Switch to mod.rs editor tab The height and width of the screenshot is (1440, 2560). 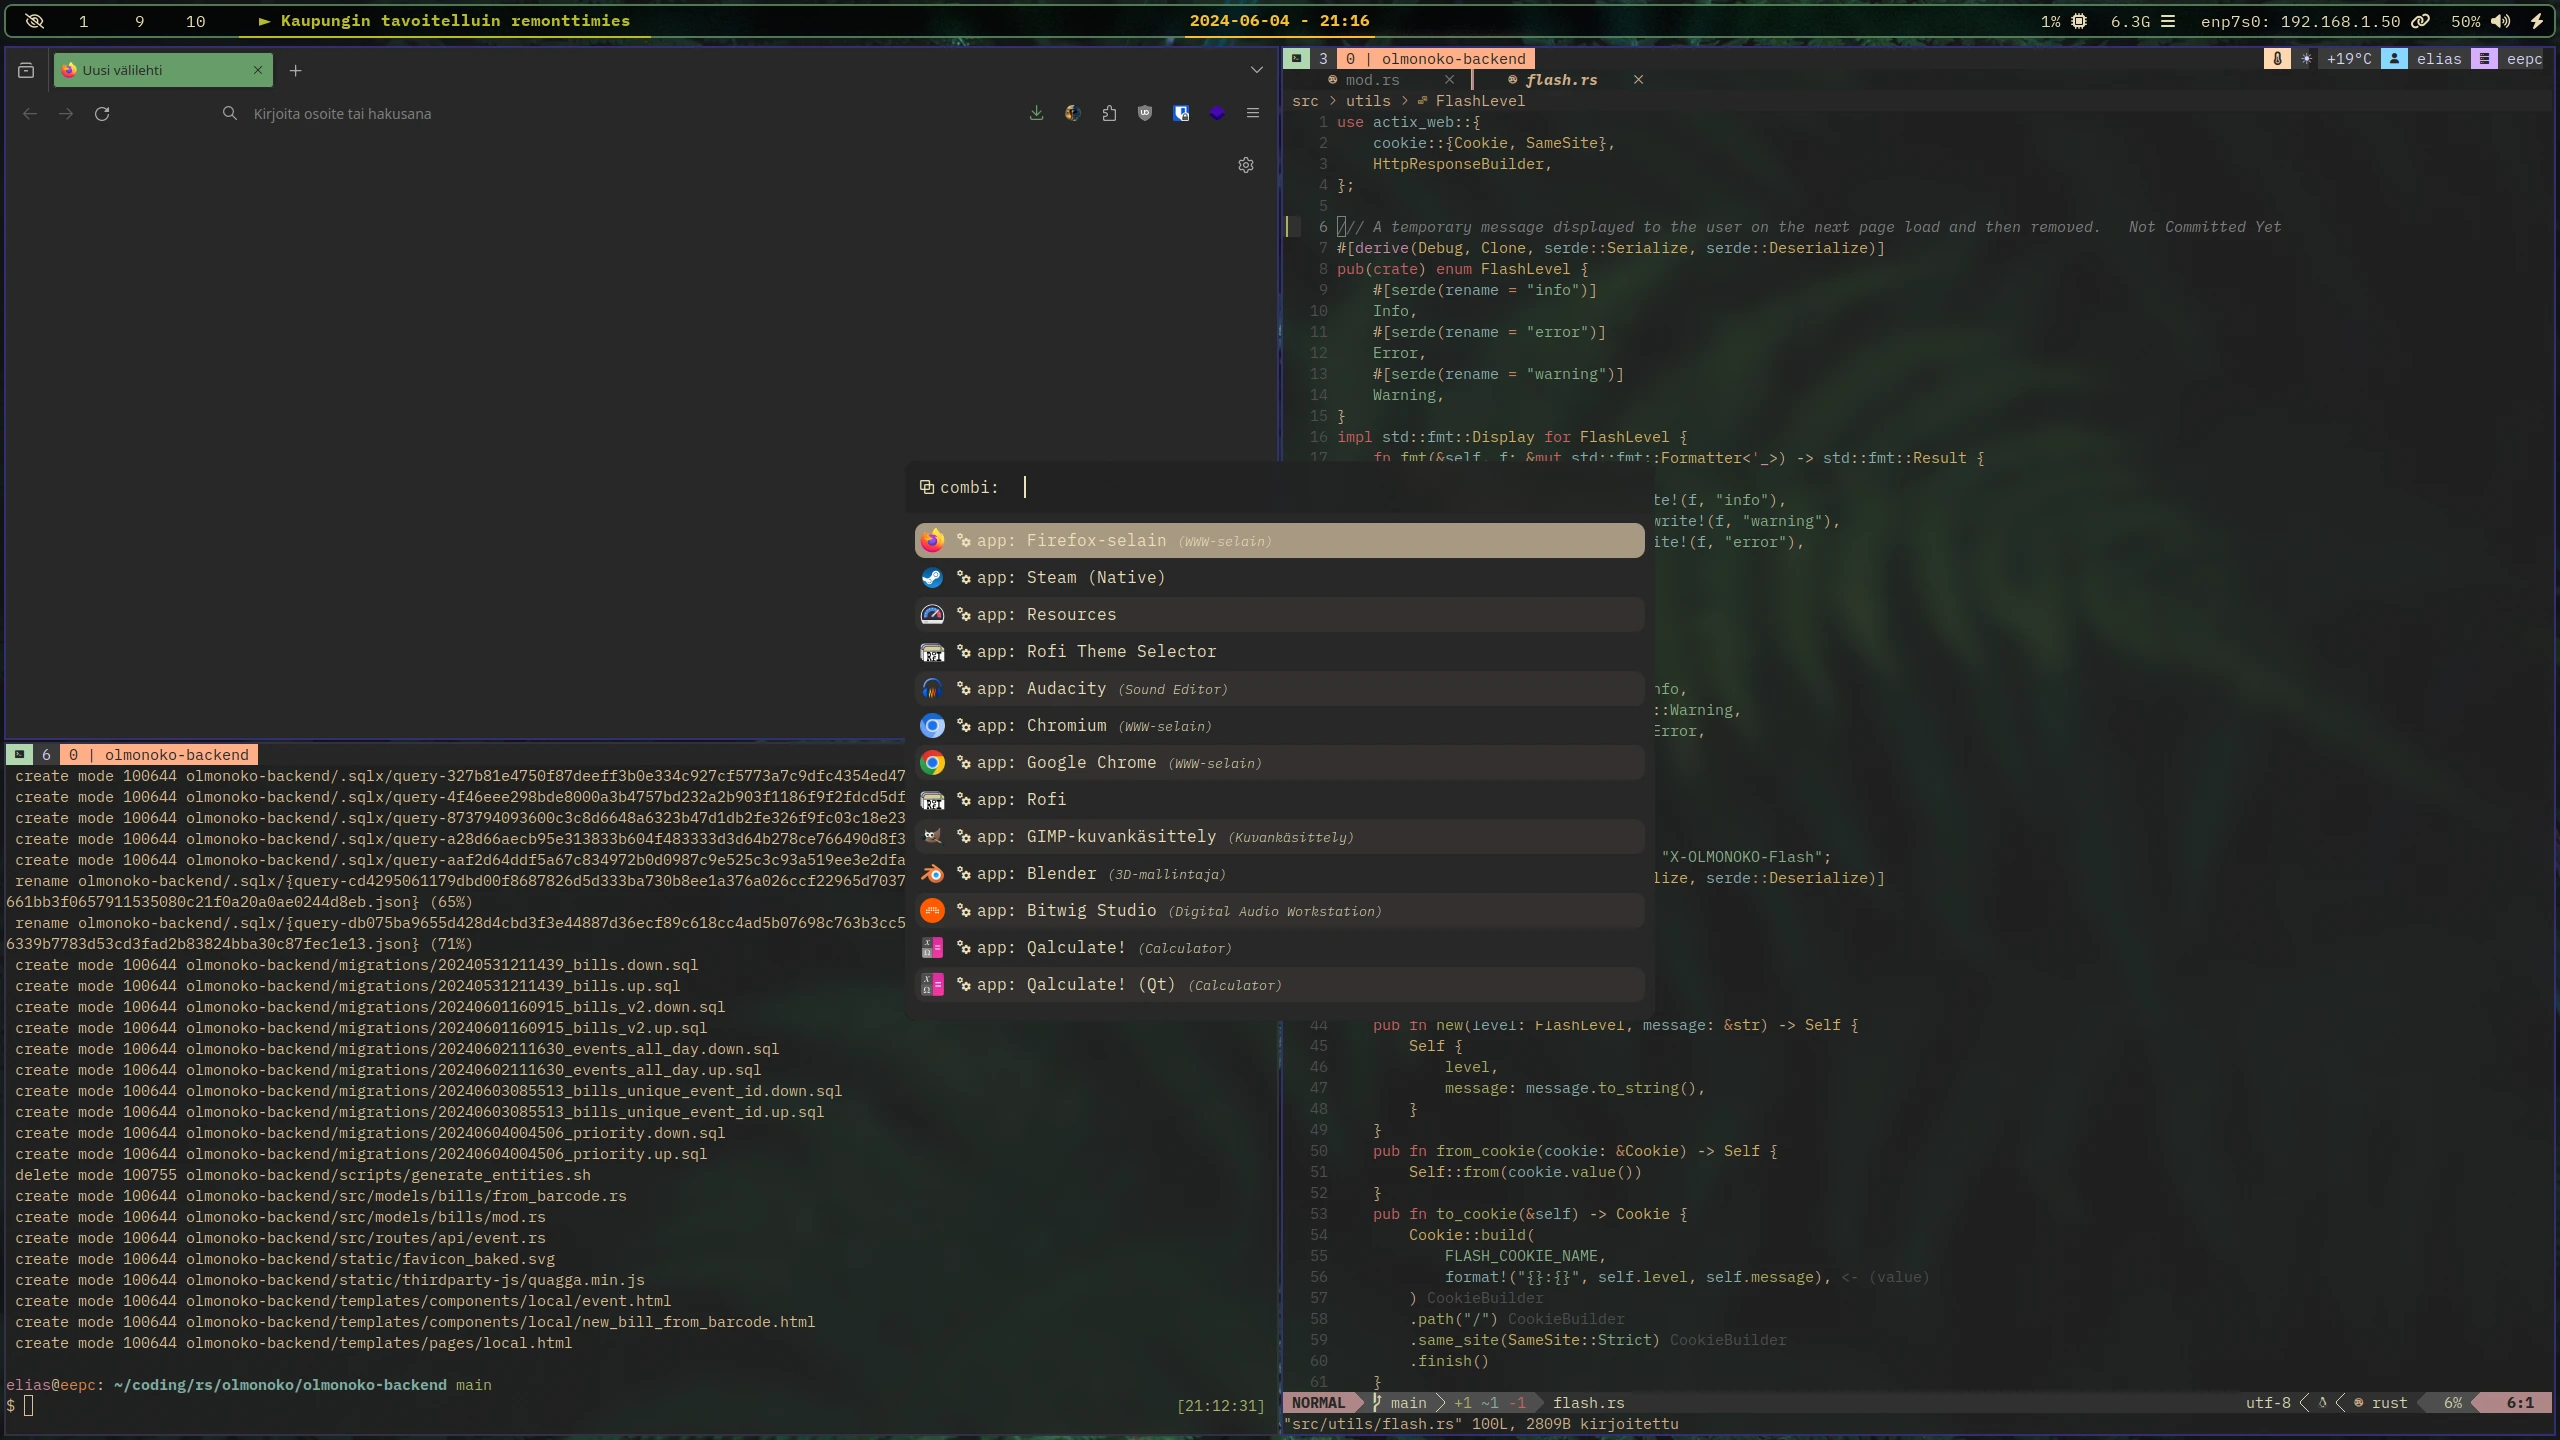click(1372, 80)
